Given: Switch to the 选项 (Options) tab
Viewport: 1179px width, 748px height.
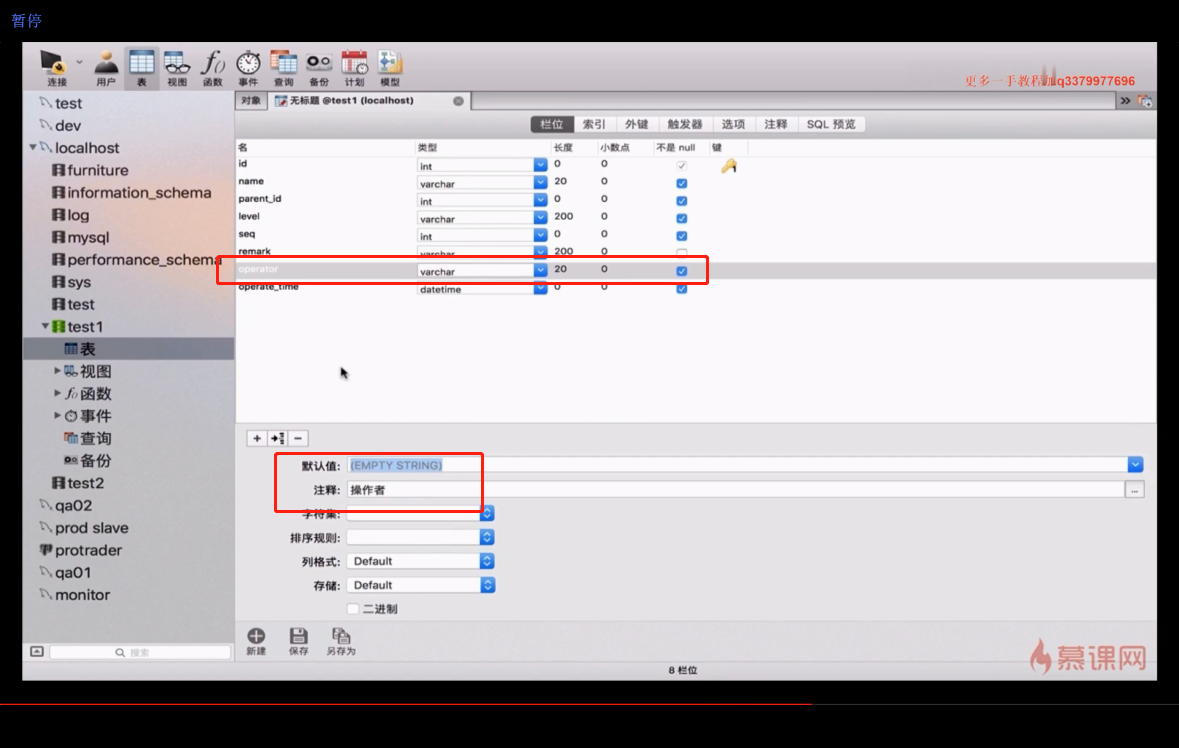Looking at the screenshot, I should click(x=733, y=124).
